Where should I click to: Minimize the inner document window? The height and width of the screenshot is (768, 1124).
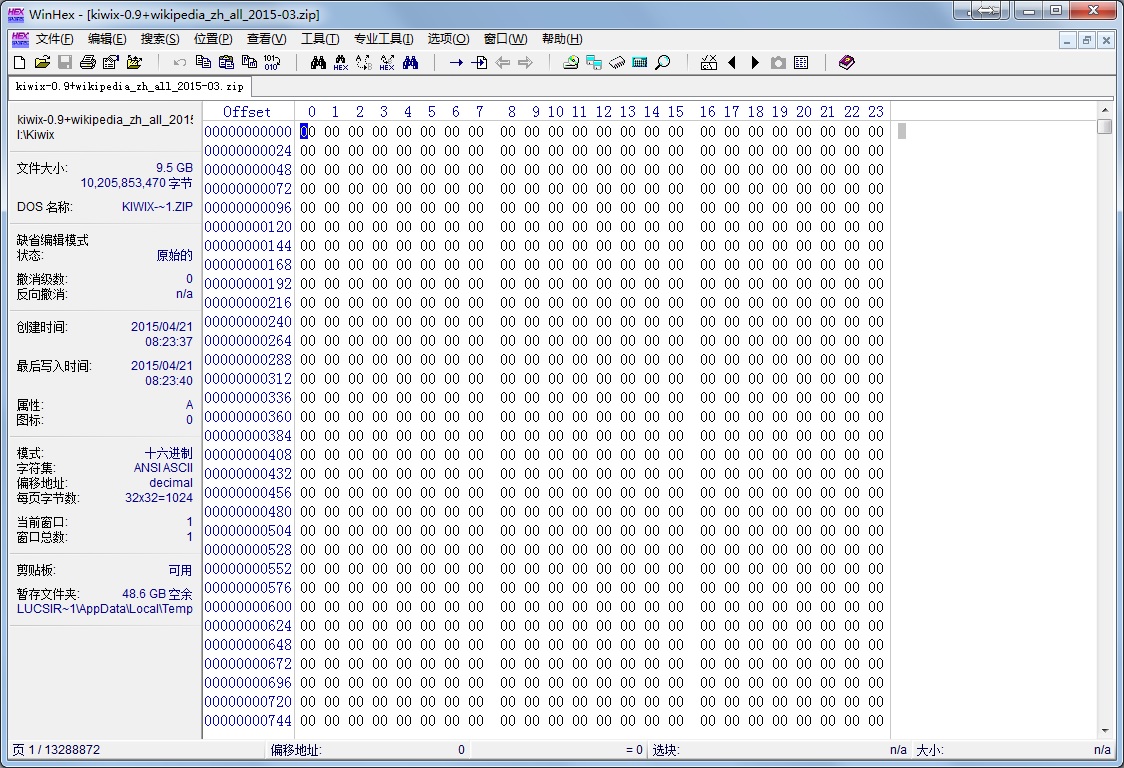click(1067, 40)
